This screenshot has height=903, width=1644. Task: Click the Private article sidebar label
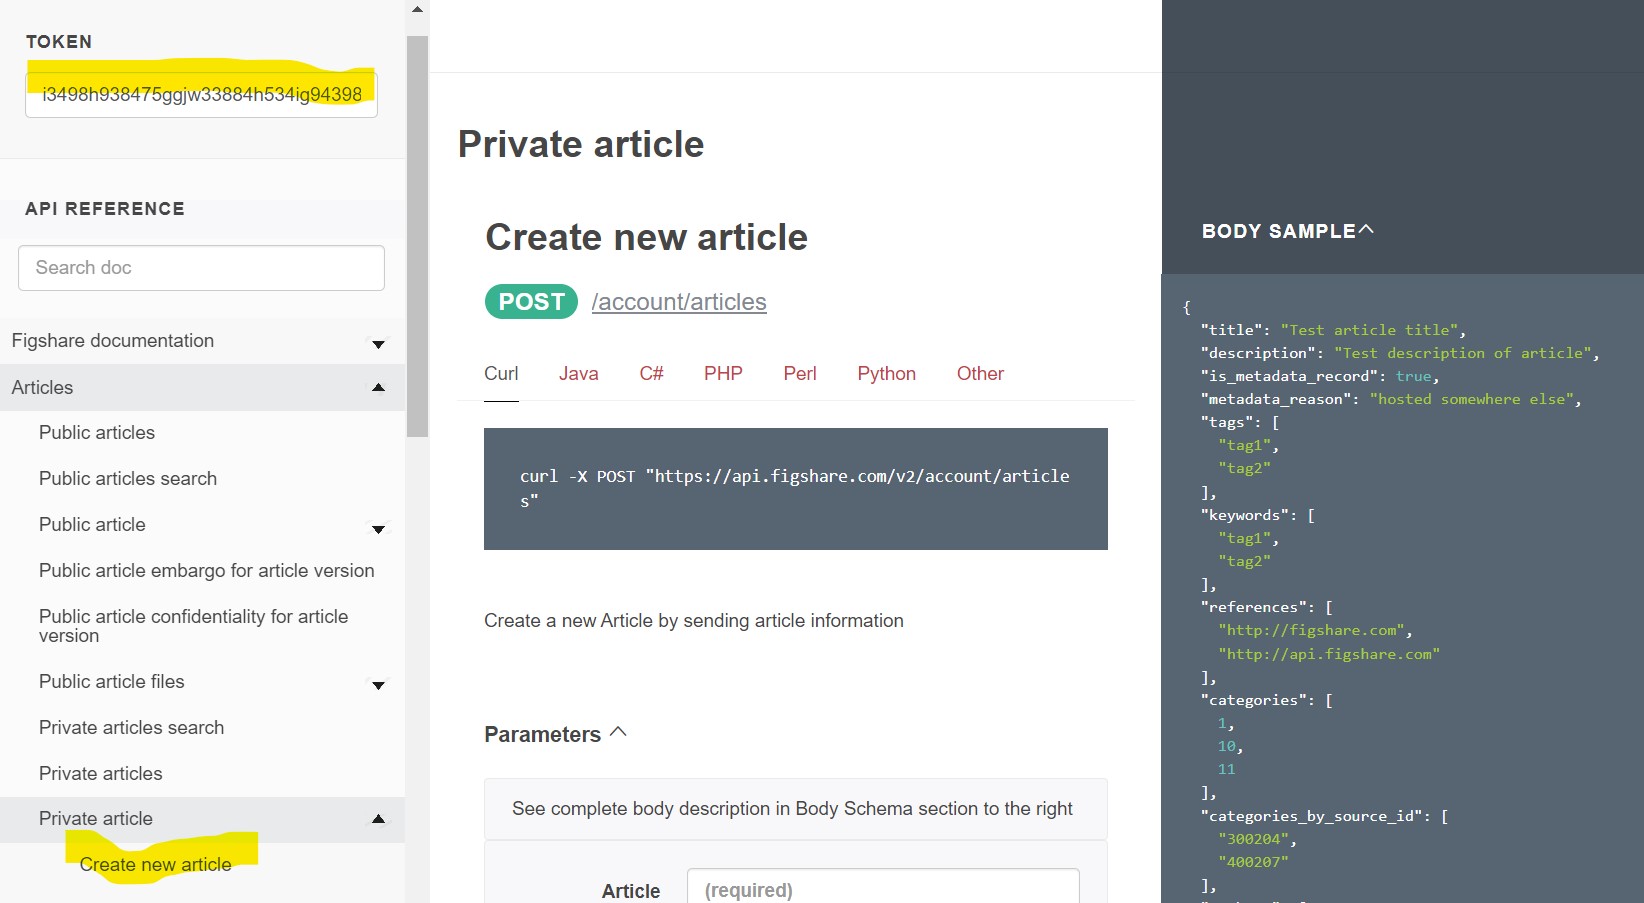(96, 819)
